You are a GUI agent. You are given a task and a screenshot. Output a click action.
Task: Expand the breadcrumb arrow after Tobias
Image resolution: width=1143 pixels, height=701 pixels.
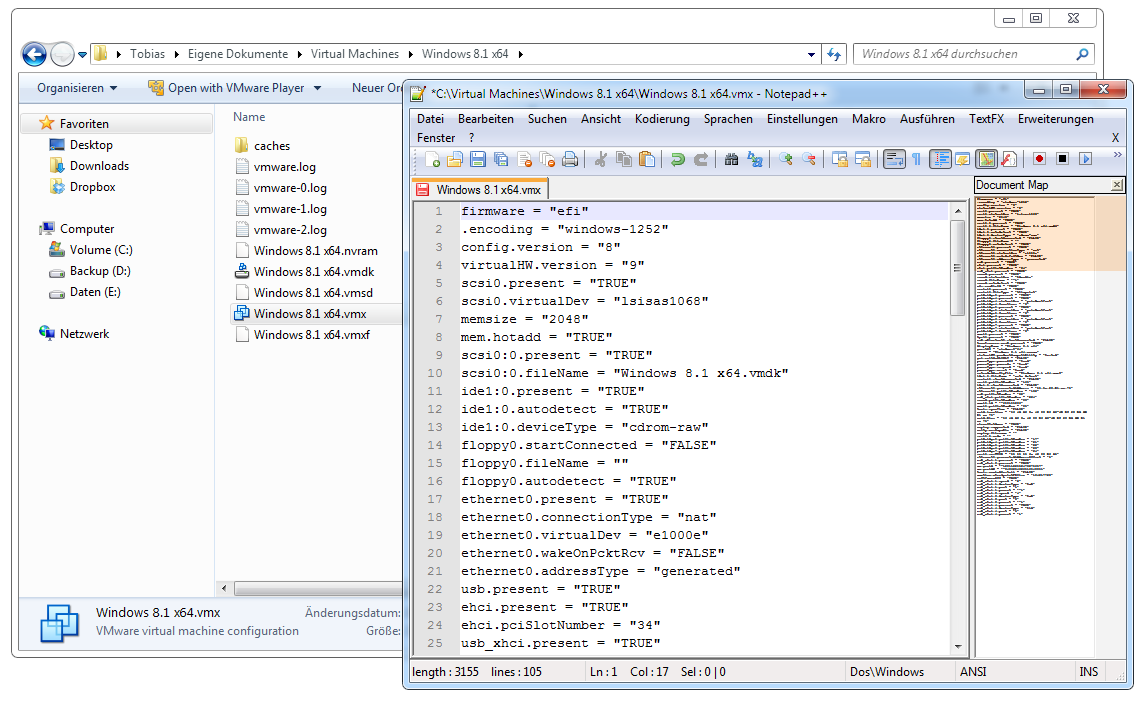[x=176, y=55]
